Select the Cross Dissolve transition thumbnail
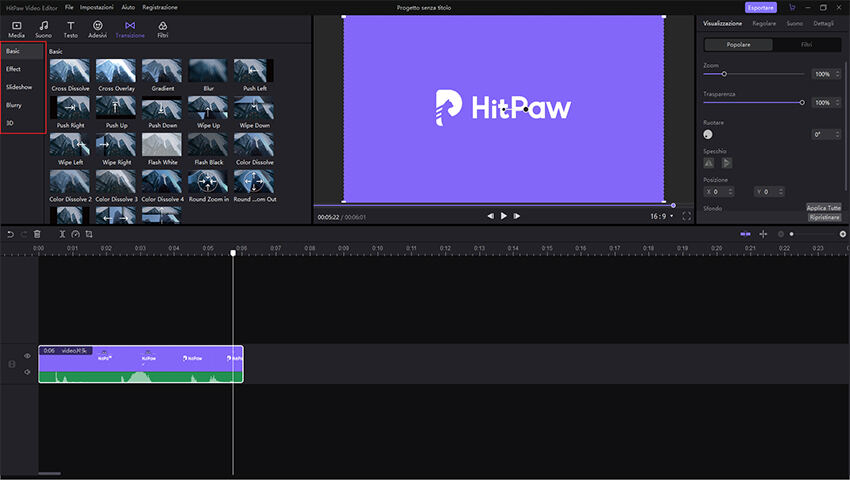Image resolution: width=850 pixels, height=480 pixels. tap(70, 70)
